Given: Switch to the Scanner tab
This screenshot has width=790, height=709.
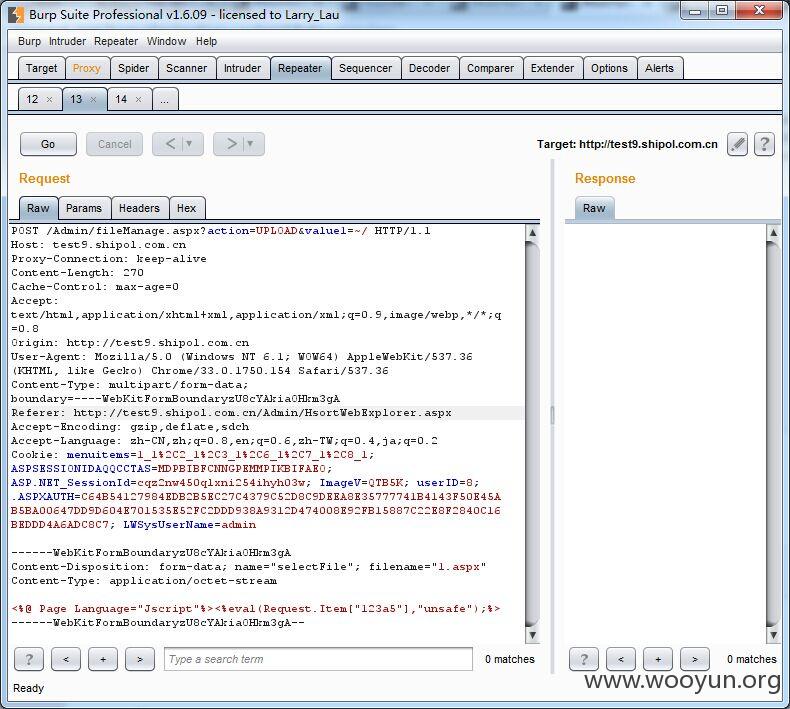Looking at the screenshot, I should [186, 69].
